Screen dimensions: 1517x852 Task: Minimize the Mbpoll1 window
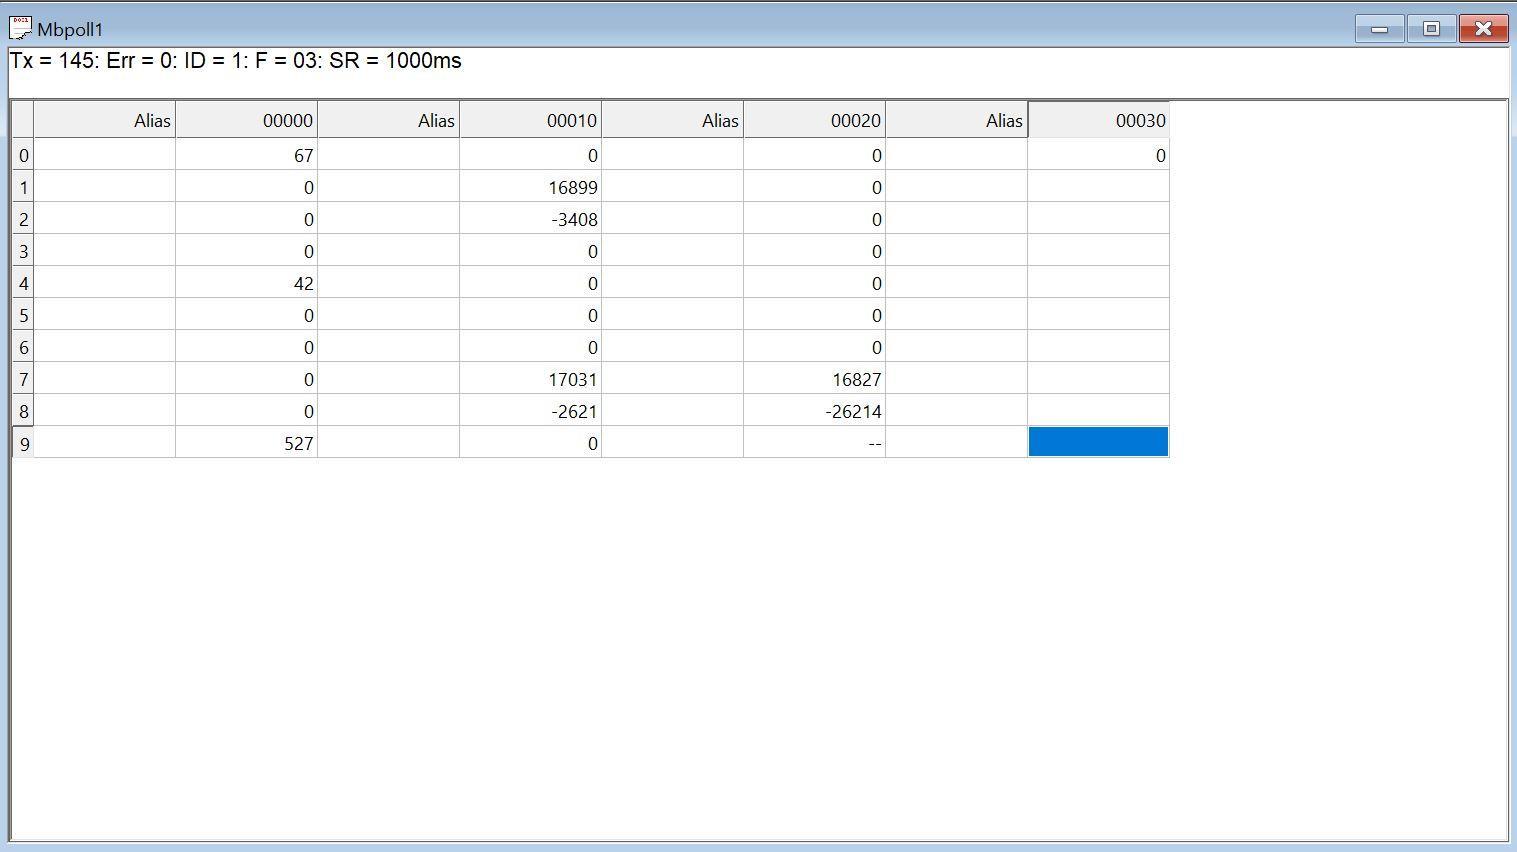pos(1380,29)
